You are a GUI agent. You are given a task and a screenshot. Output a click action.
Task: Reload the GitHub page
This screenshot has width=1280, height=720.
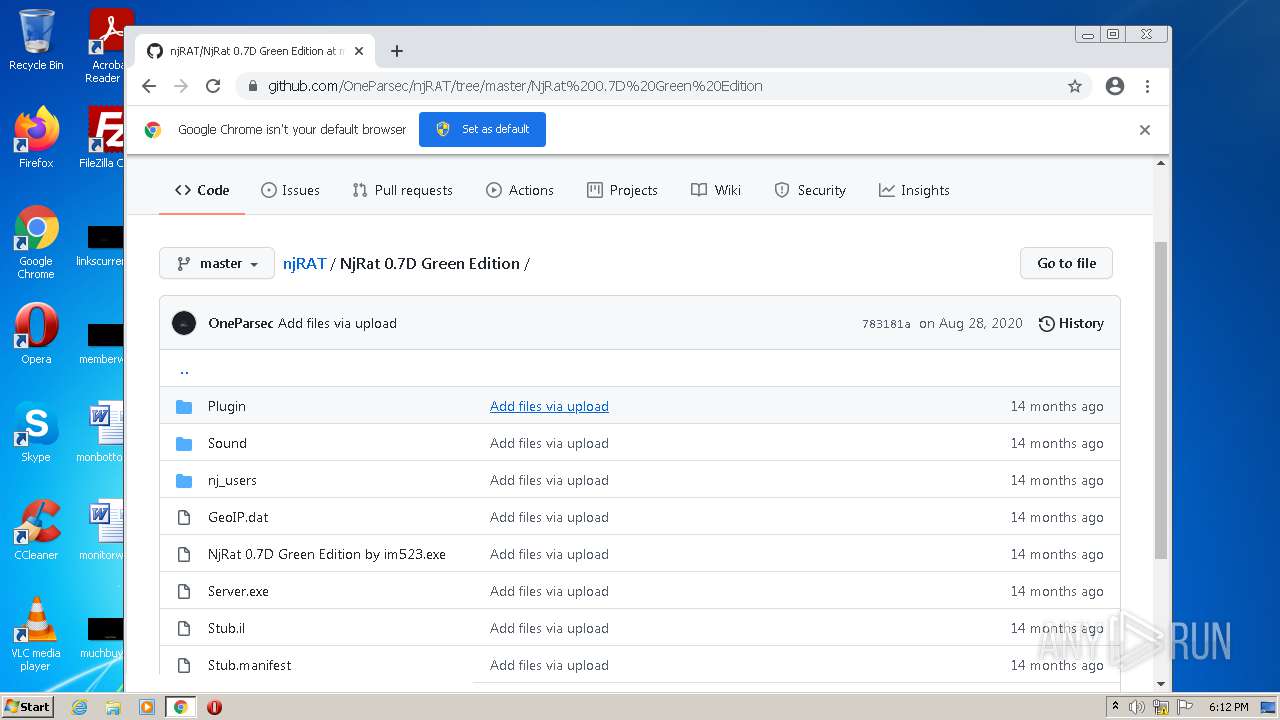(x=213, y=86)
